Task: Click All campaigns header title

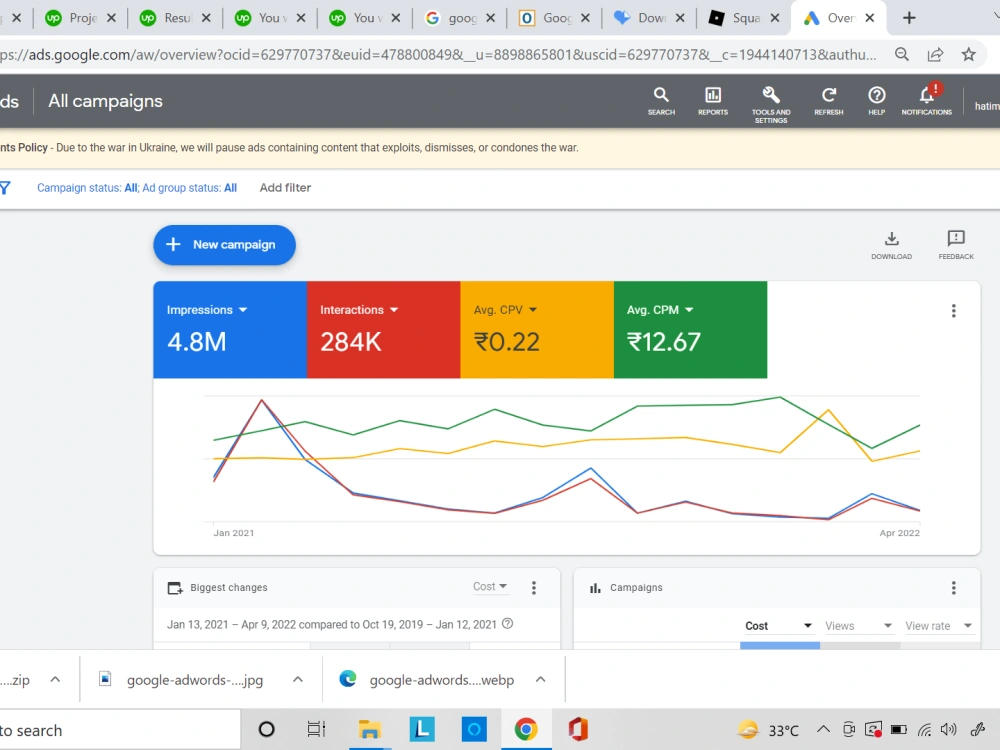Action: tap(105, 101)
